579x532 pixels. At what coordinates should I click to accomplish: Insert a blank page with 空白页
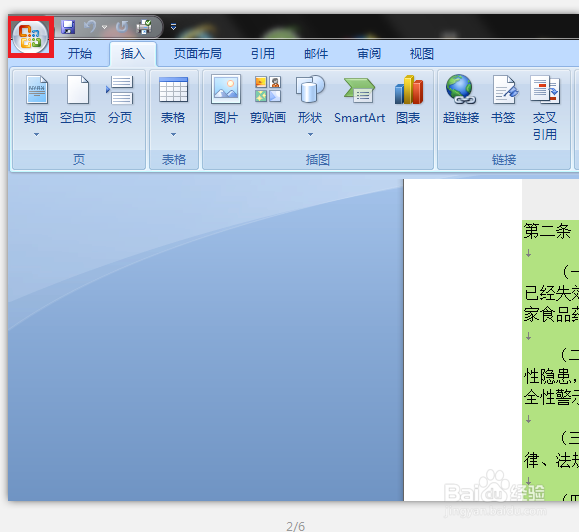point(78,100)
